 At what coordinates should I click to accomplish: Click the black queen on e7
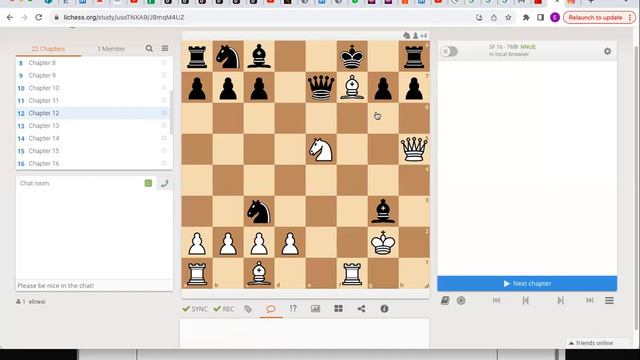coord(321,87)
